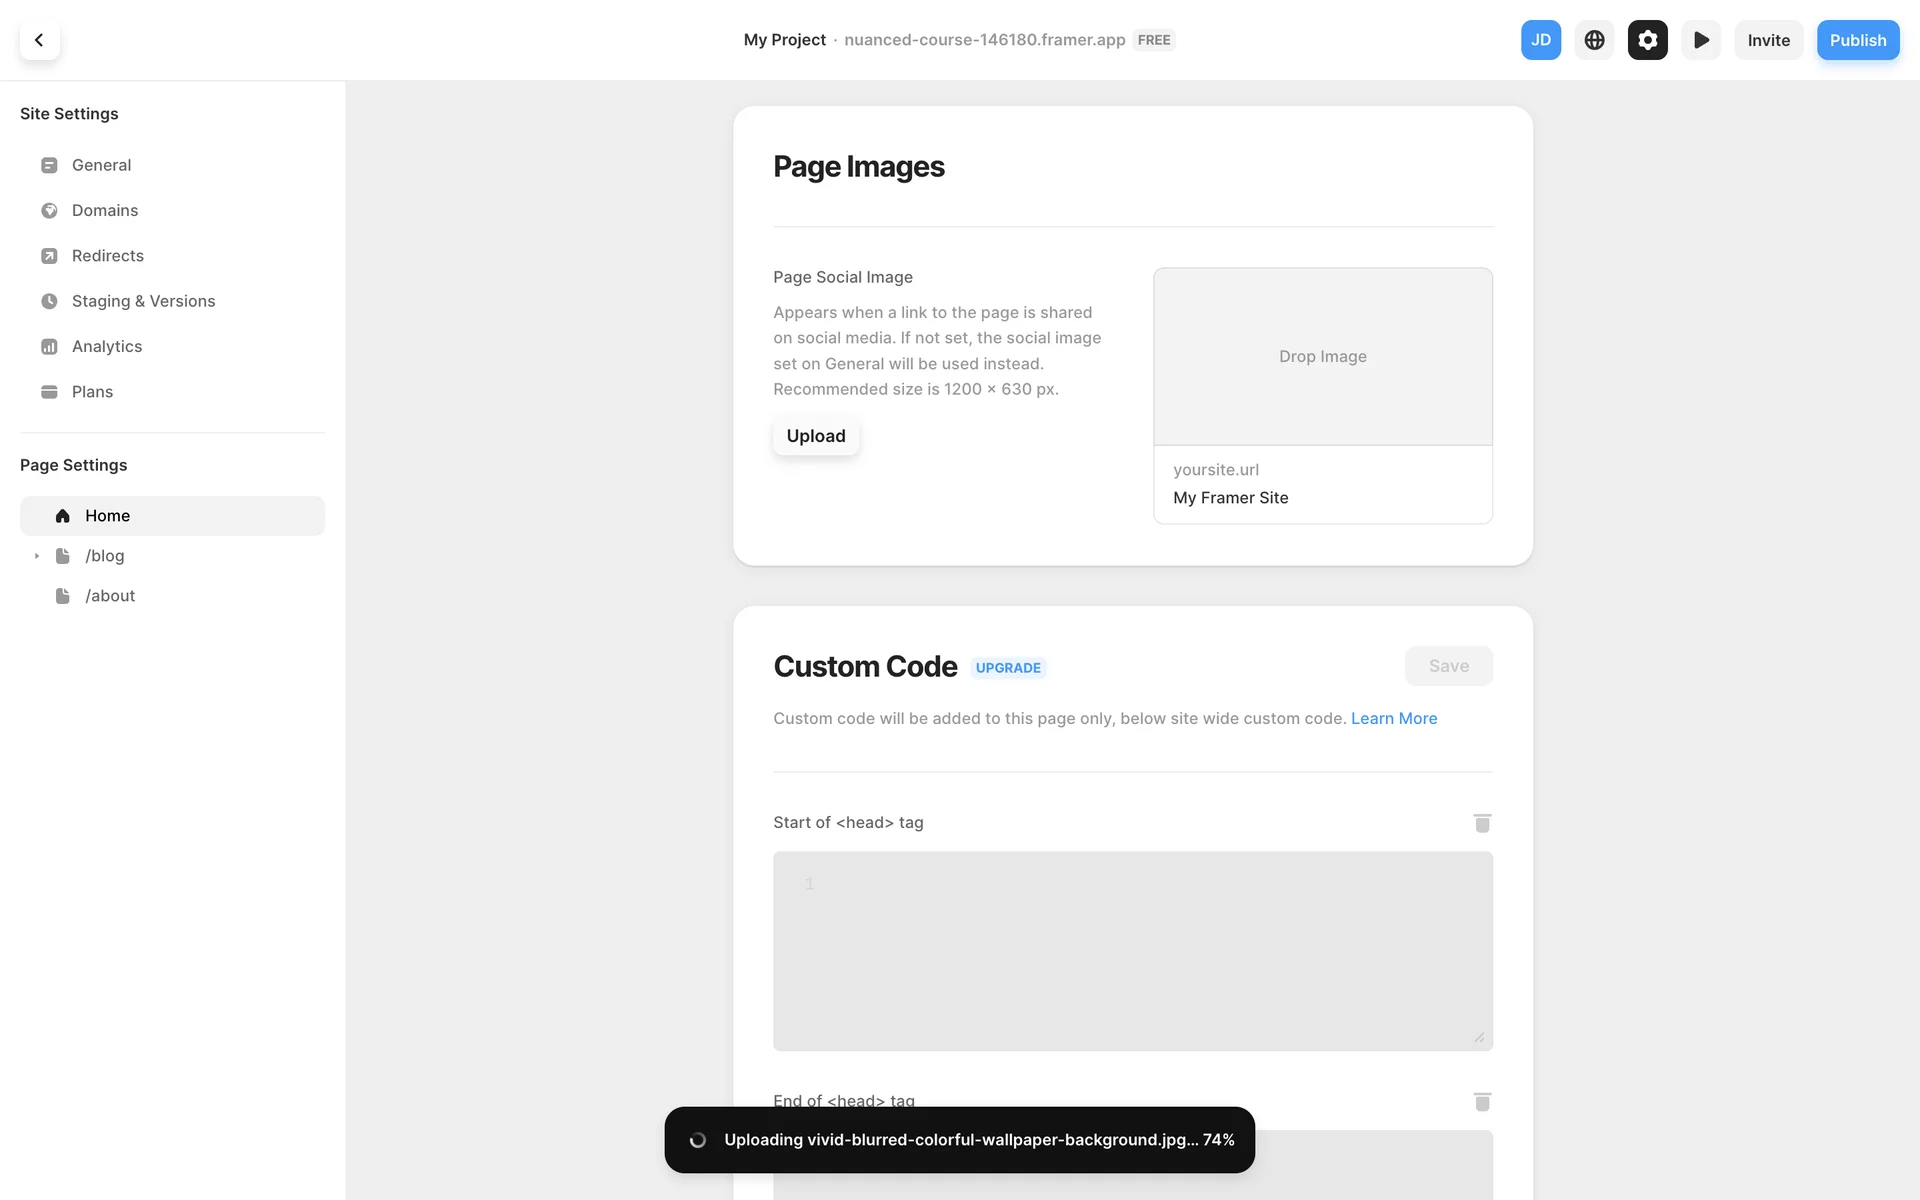Click the back arrow button
The width and height of the screenshot is (1920, 1200).
(39, 40)
